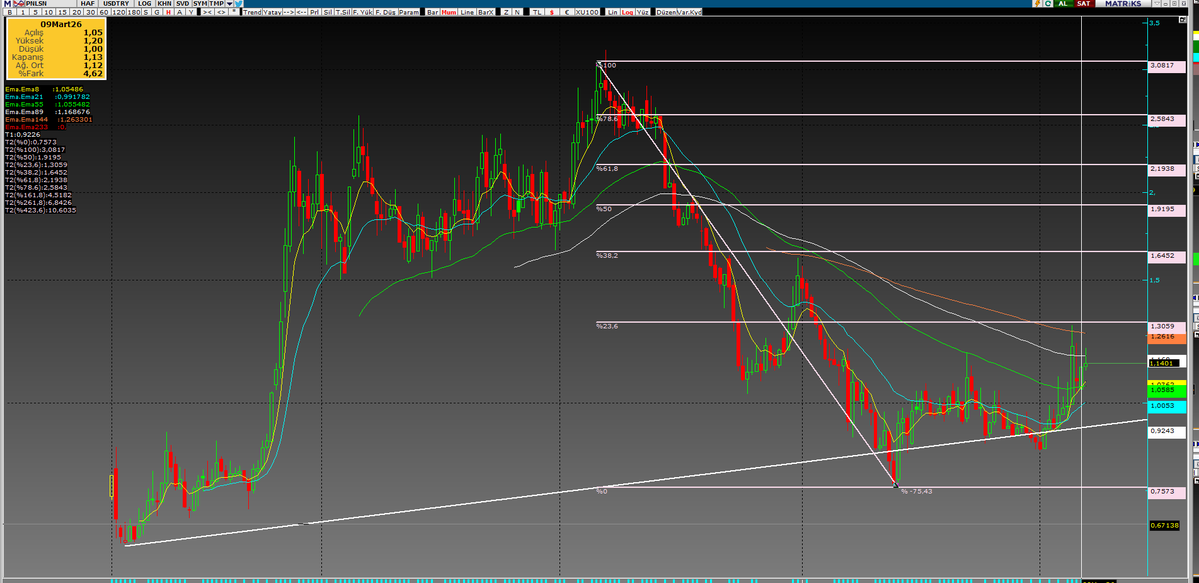
Task: Click the Twitter bird icon
Action: tap(239, 4)
